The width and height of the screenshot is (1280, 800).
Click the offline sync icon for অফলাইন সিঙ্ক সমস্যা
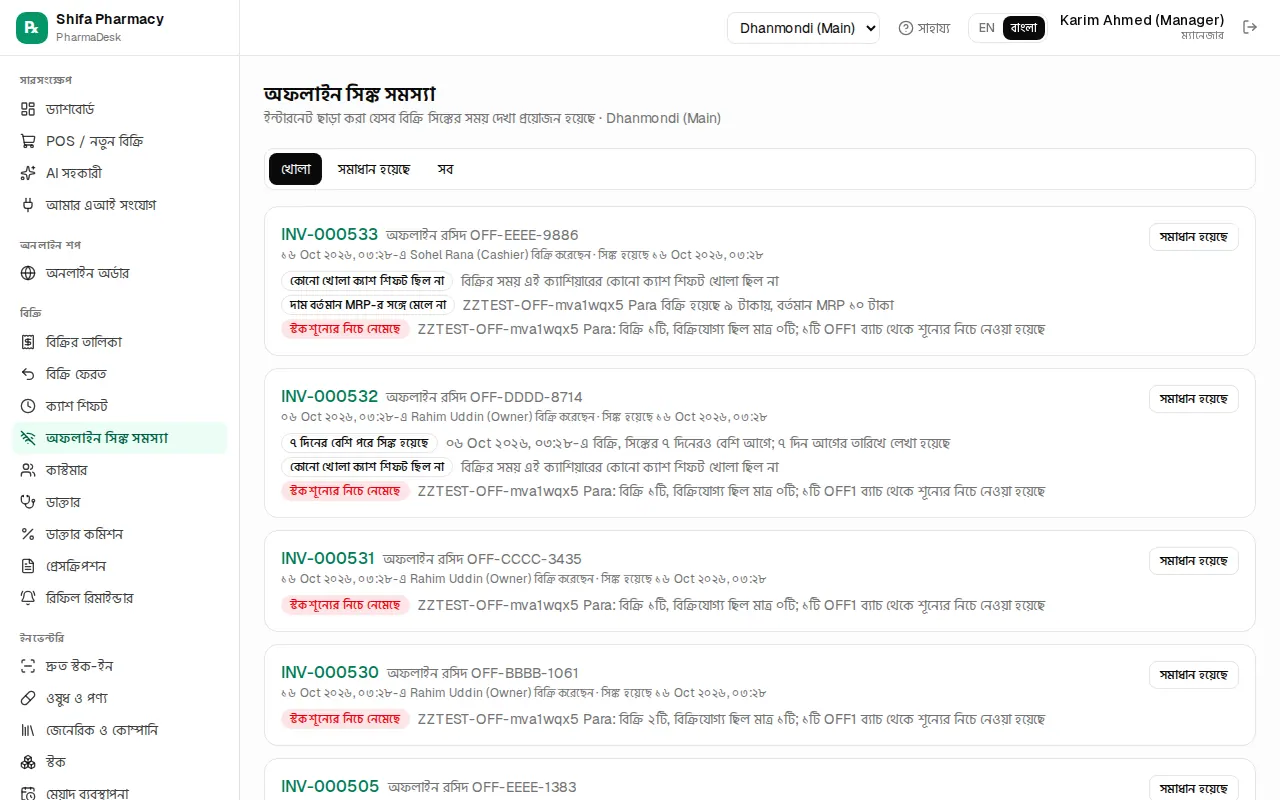28,438
